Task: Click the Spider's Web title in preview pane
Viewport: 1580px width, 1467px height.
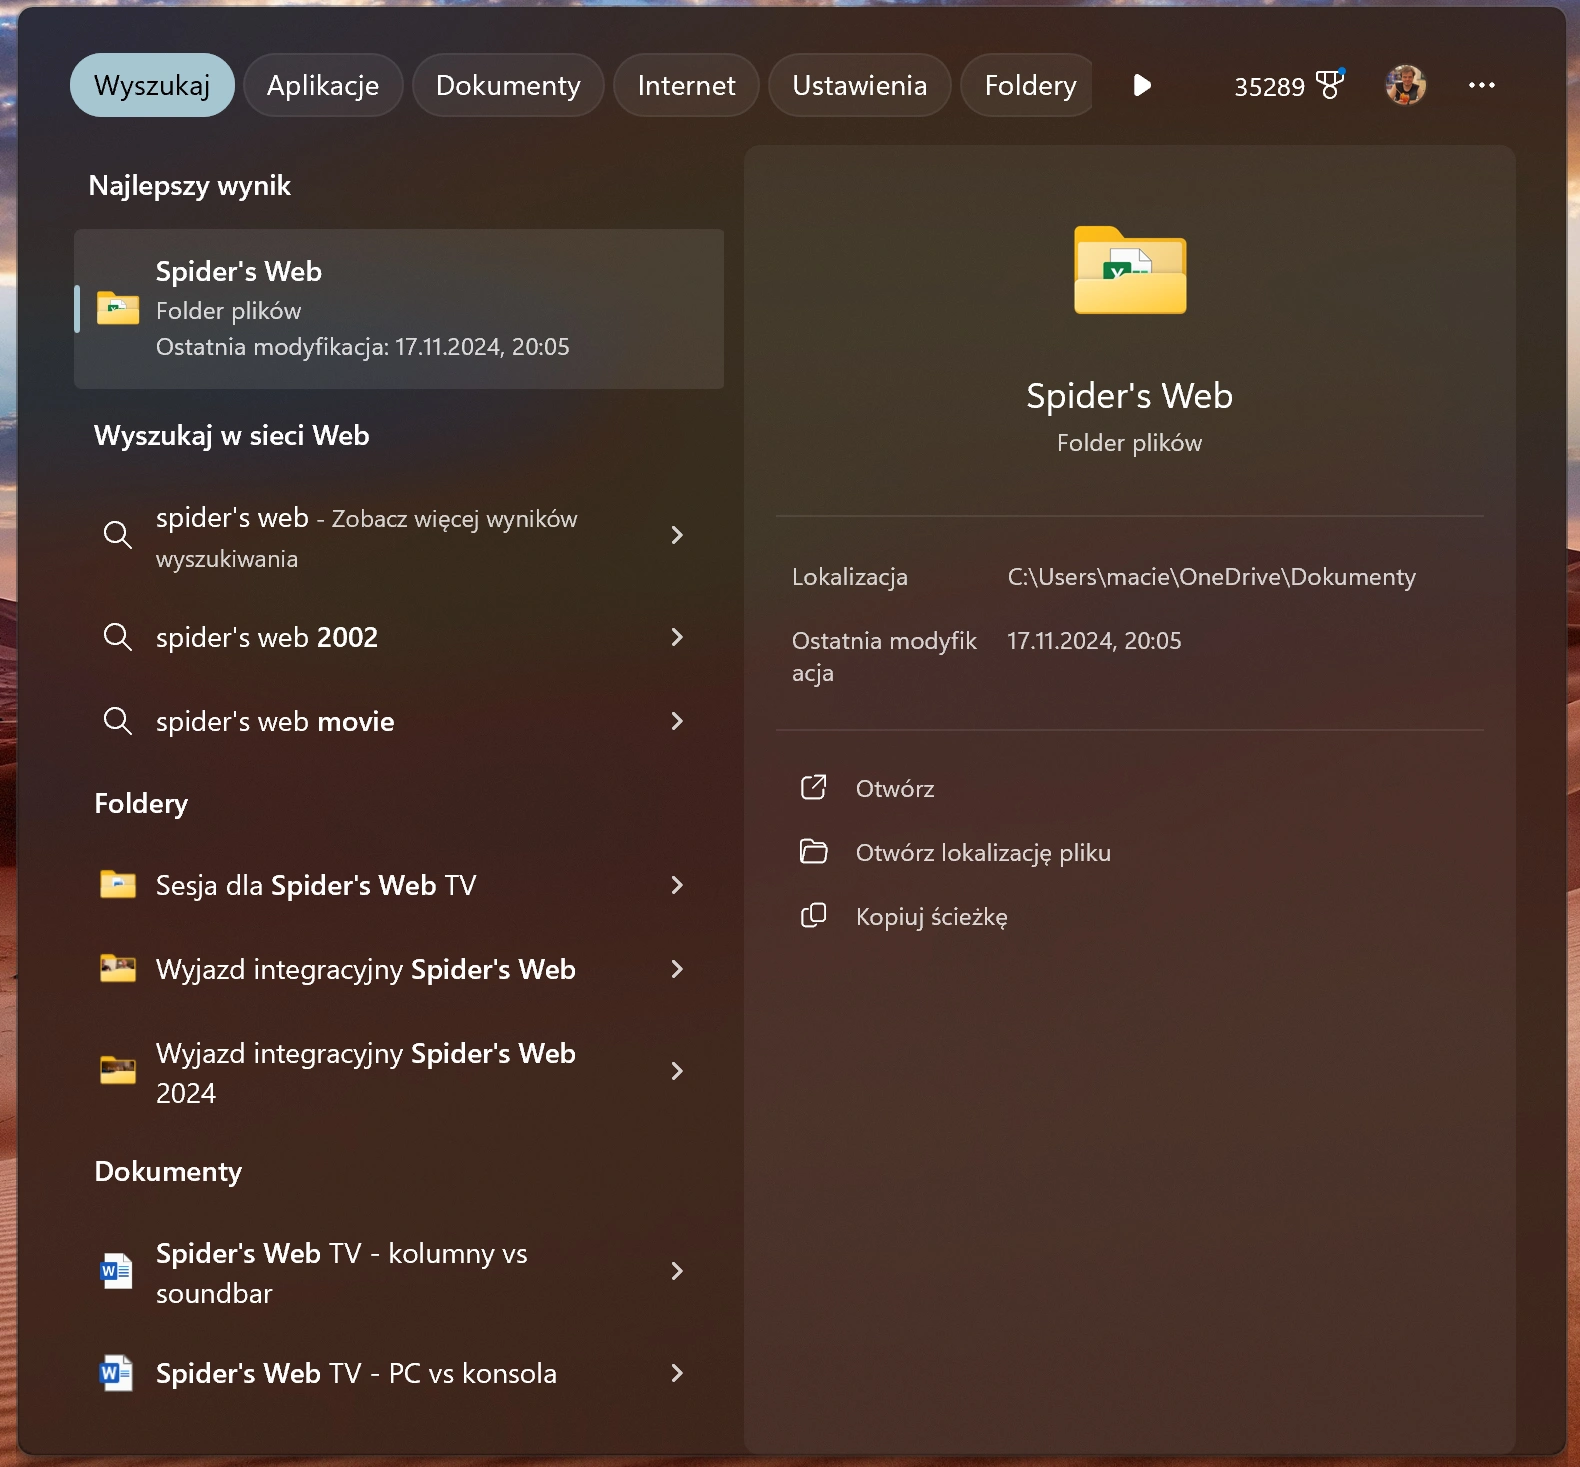Action: pyautogui.click(x=1130, y=396)
